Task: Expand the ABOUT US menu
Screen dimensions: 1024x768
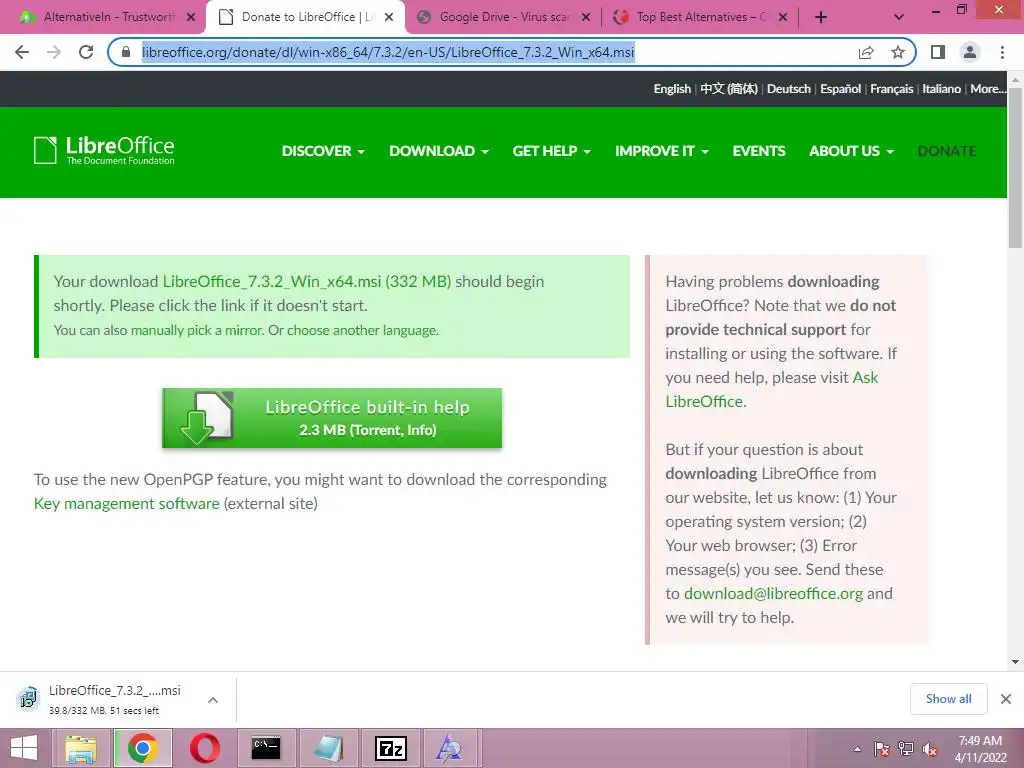Action: (851, 151)
